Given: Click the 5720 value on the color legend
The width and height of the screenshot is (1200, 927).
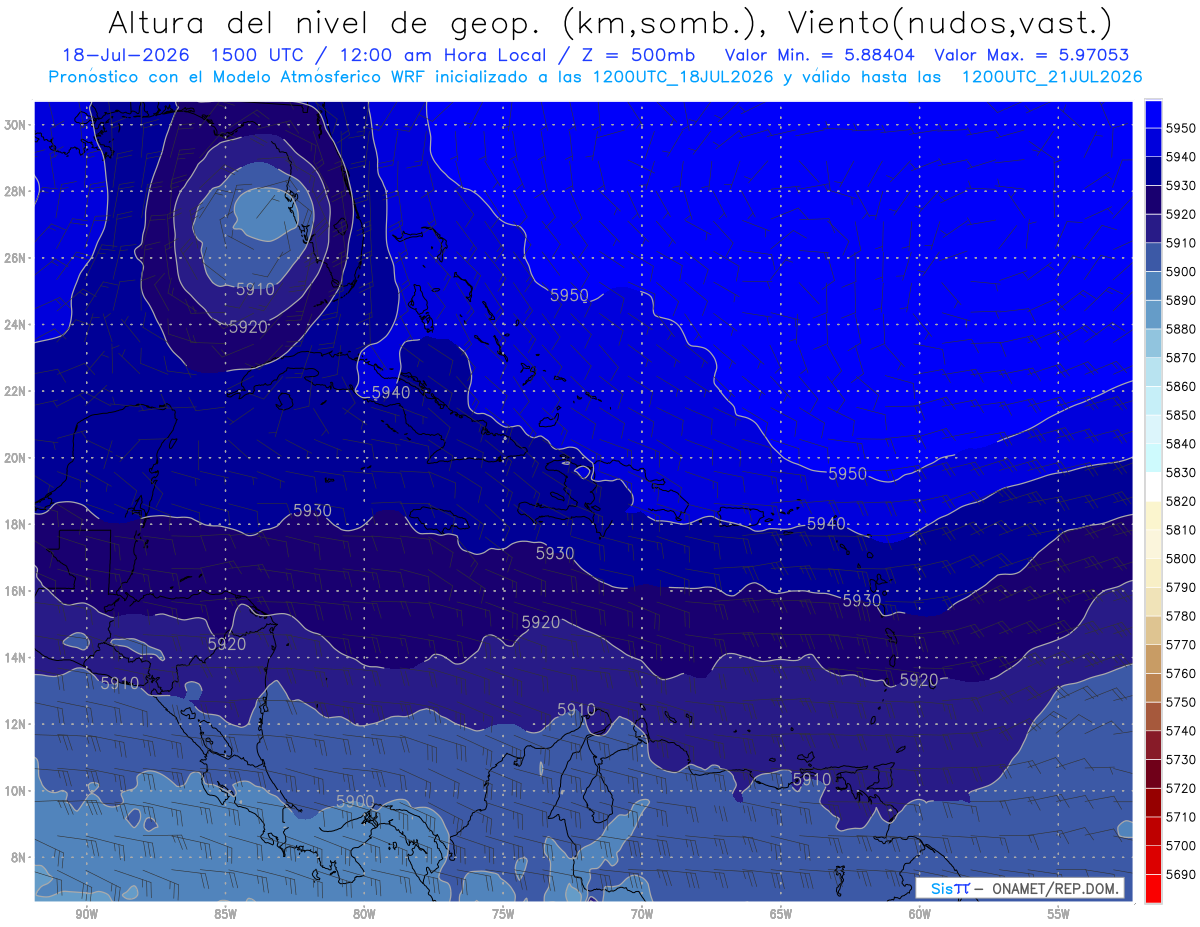Looking at the screenshot, I should point(1180,788).
